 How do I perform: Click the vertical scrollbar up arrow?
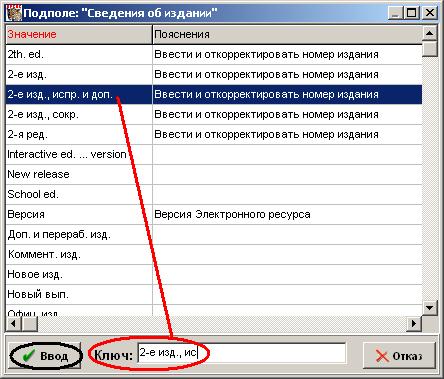[430, 33]
